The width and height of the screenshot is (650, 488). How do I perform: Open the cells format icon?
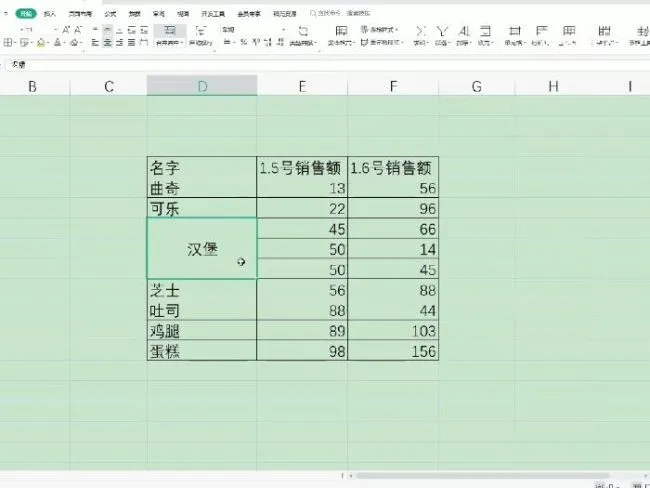[514, 31]
